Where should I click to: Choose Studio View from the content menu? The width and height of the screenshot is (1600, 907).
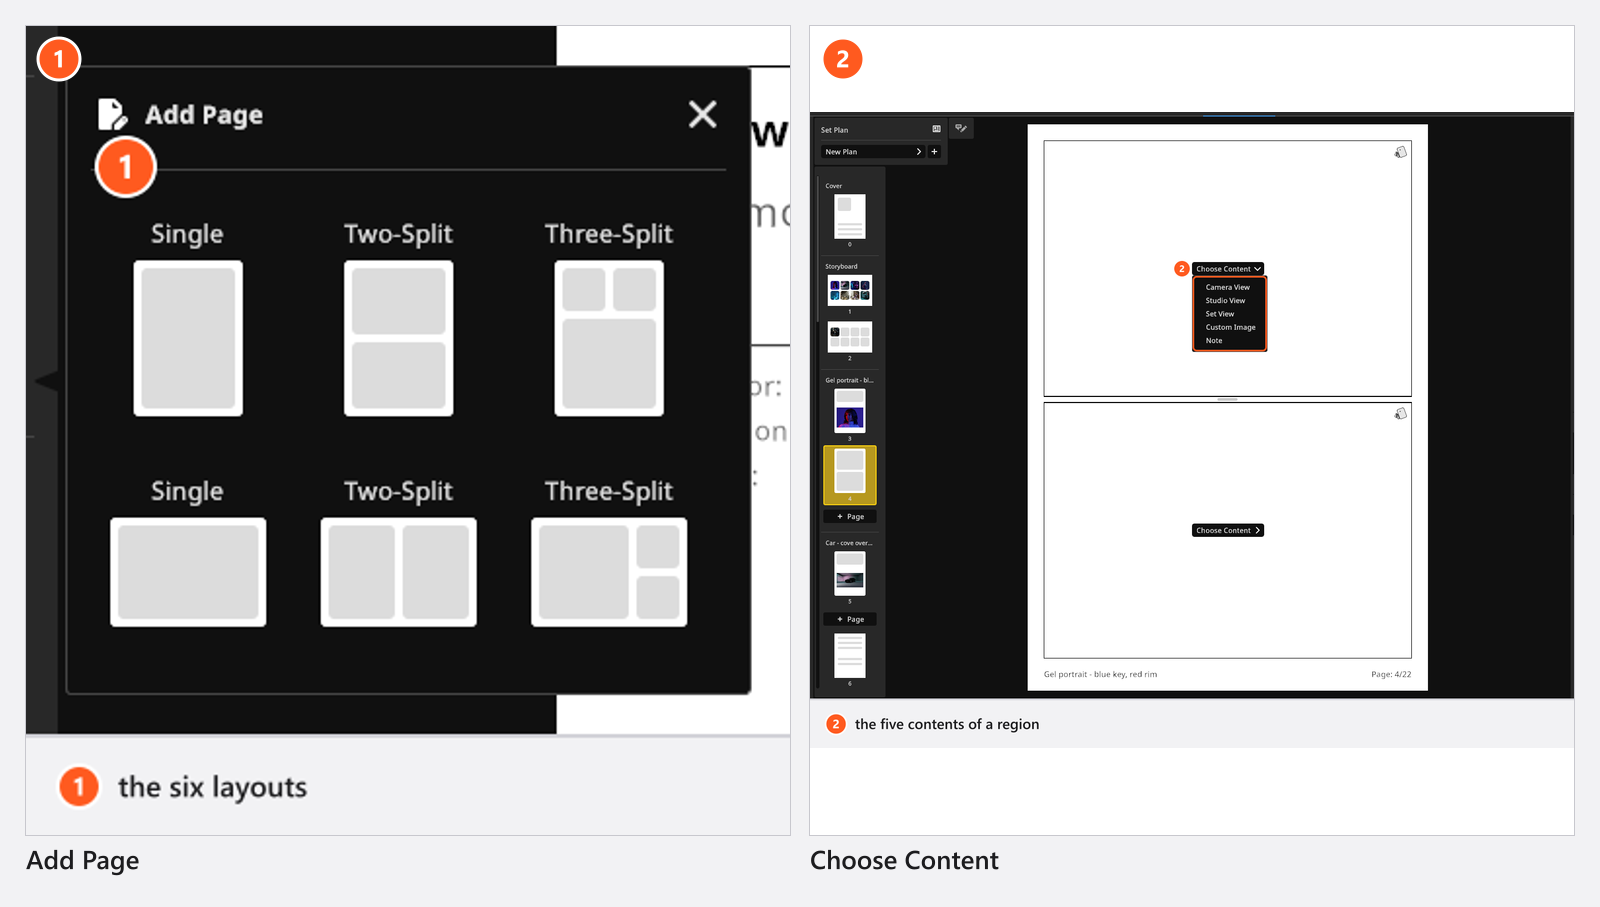click(1228, 300)
